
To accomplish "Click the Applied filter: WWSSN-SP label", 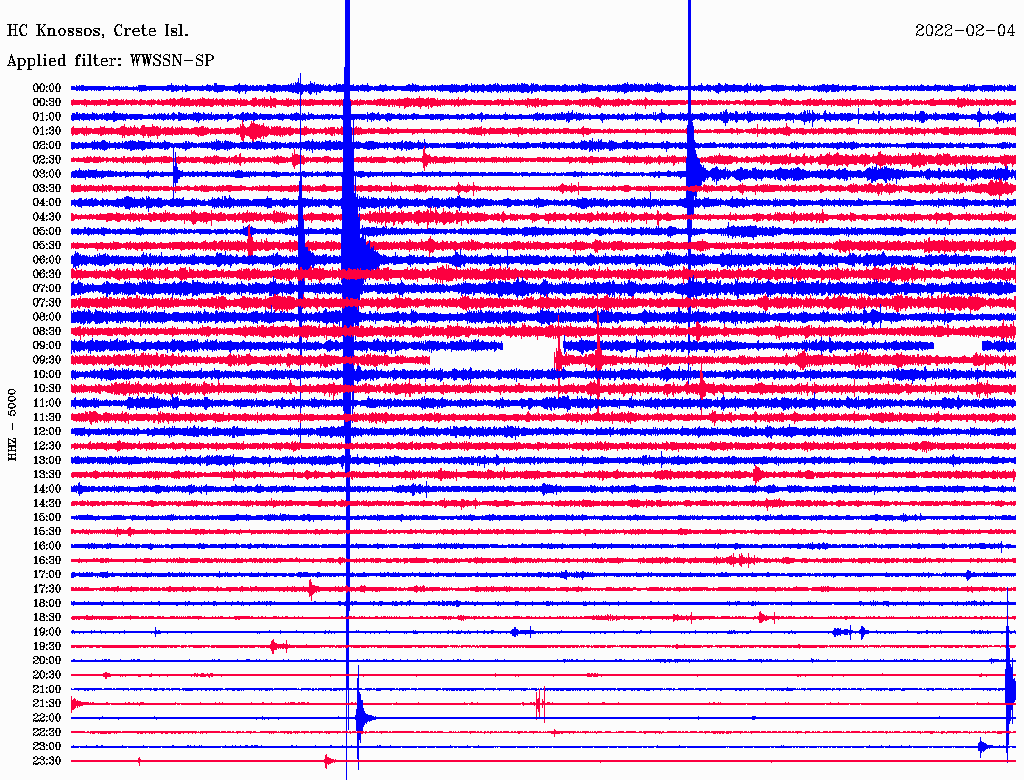I will tap(110, 61).
